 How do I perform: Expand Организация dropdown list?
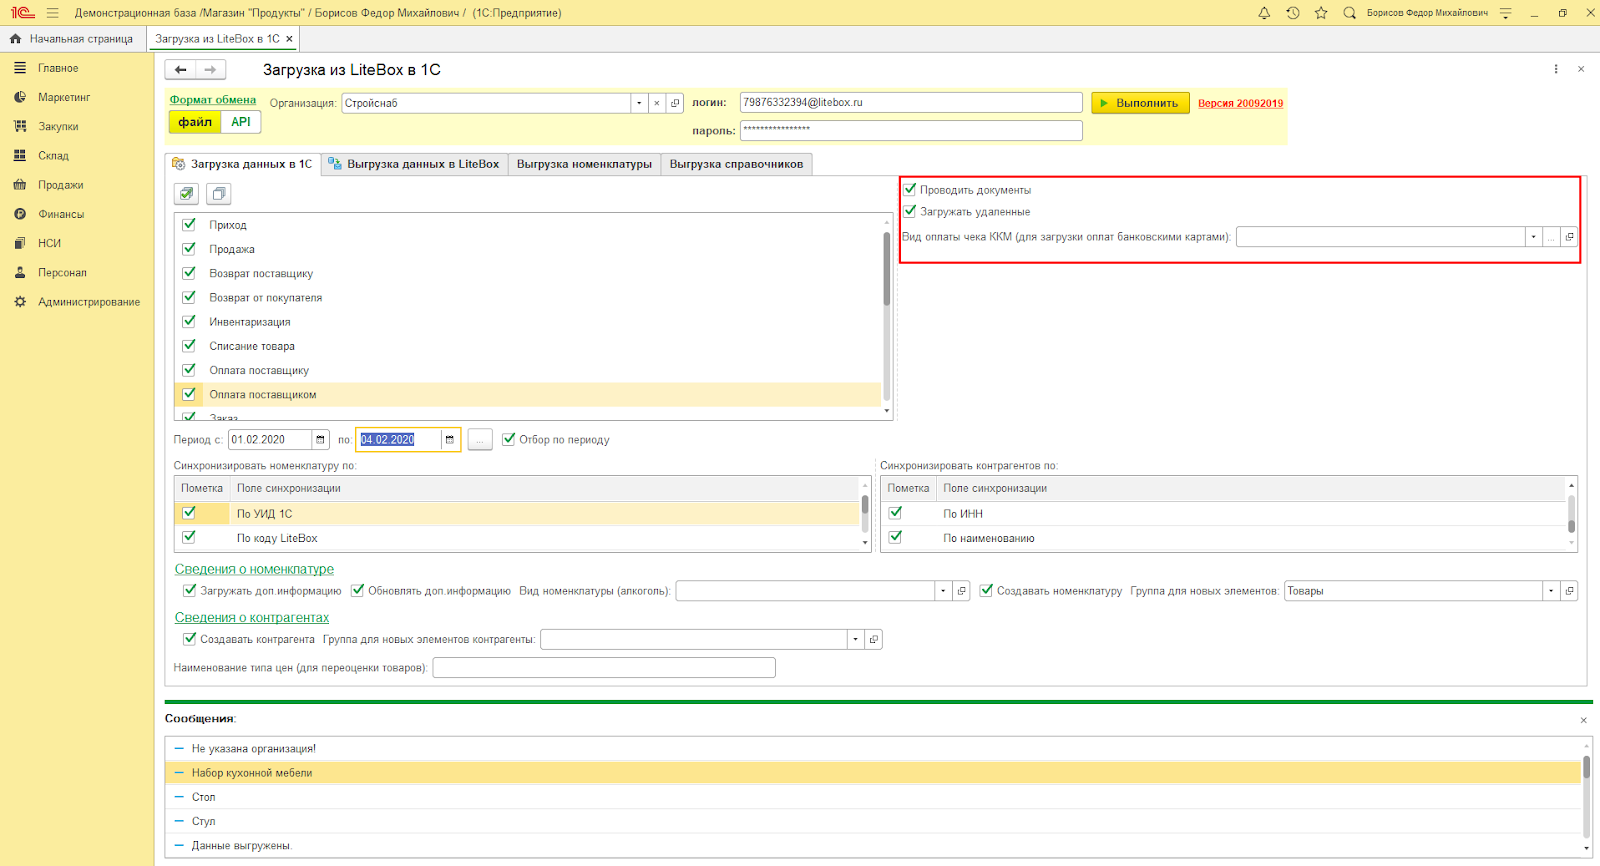pos(639,103)
